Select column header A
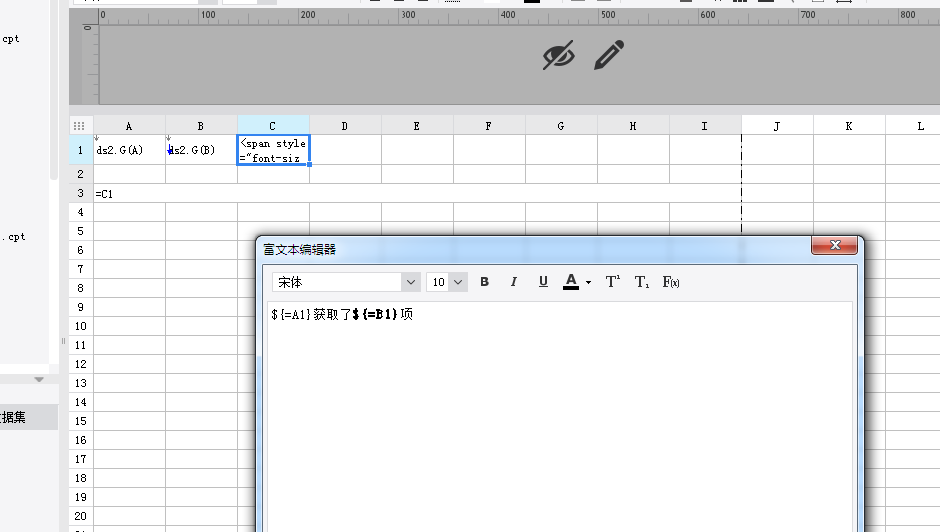 (x=129, y=126)
